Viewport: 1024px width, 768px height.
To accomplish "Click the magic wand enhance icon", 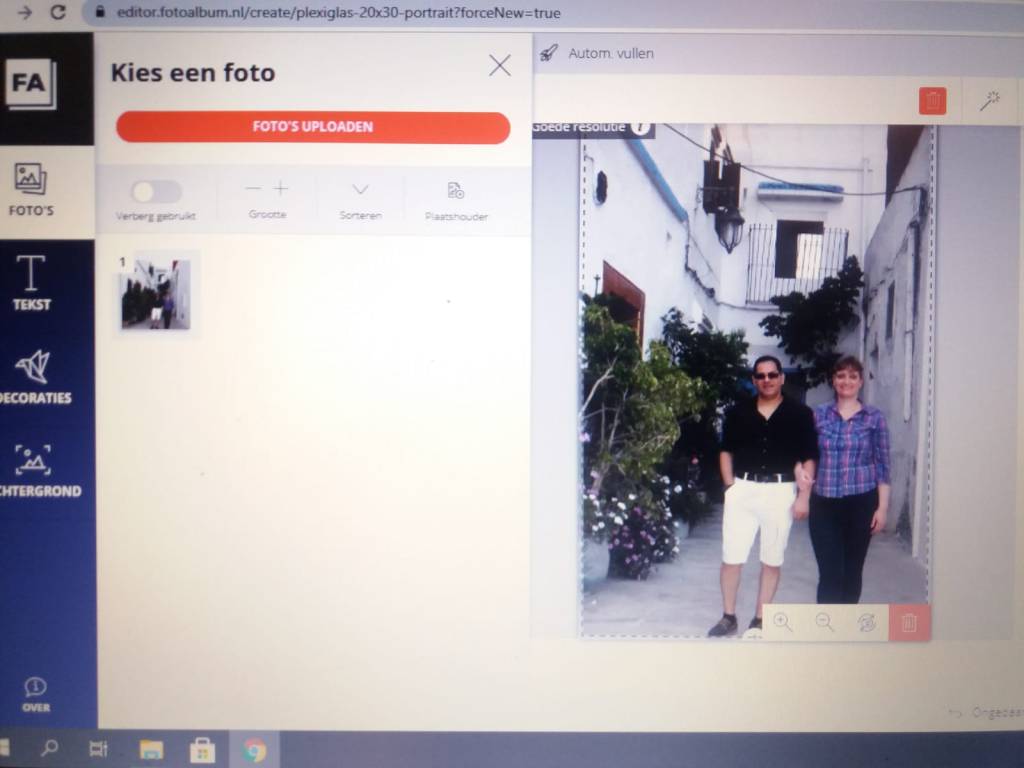I will [x=989, y=101].
